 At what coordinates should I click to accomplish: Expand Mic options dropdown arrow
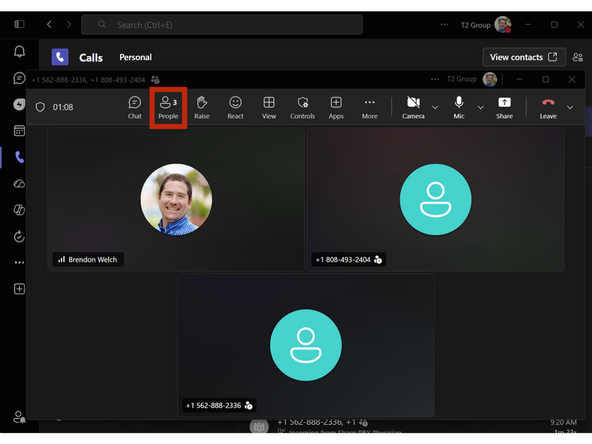[480, 108]
